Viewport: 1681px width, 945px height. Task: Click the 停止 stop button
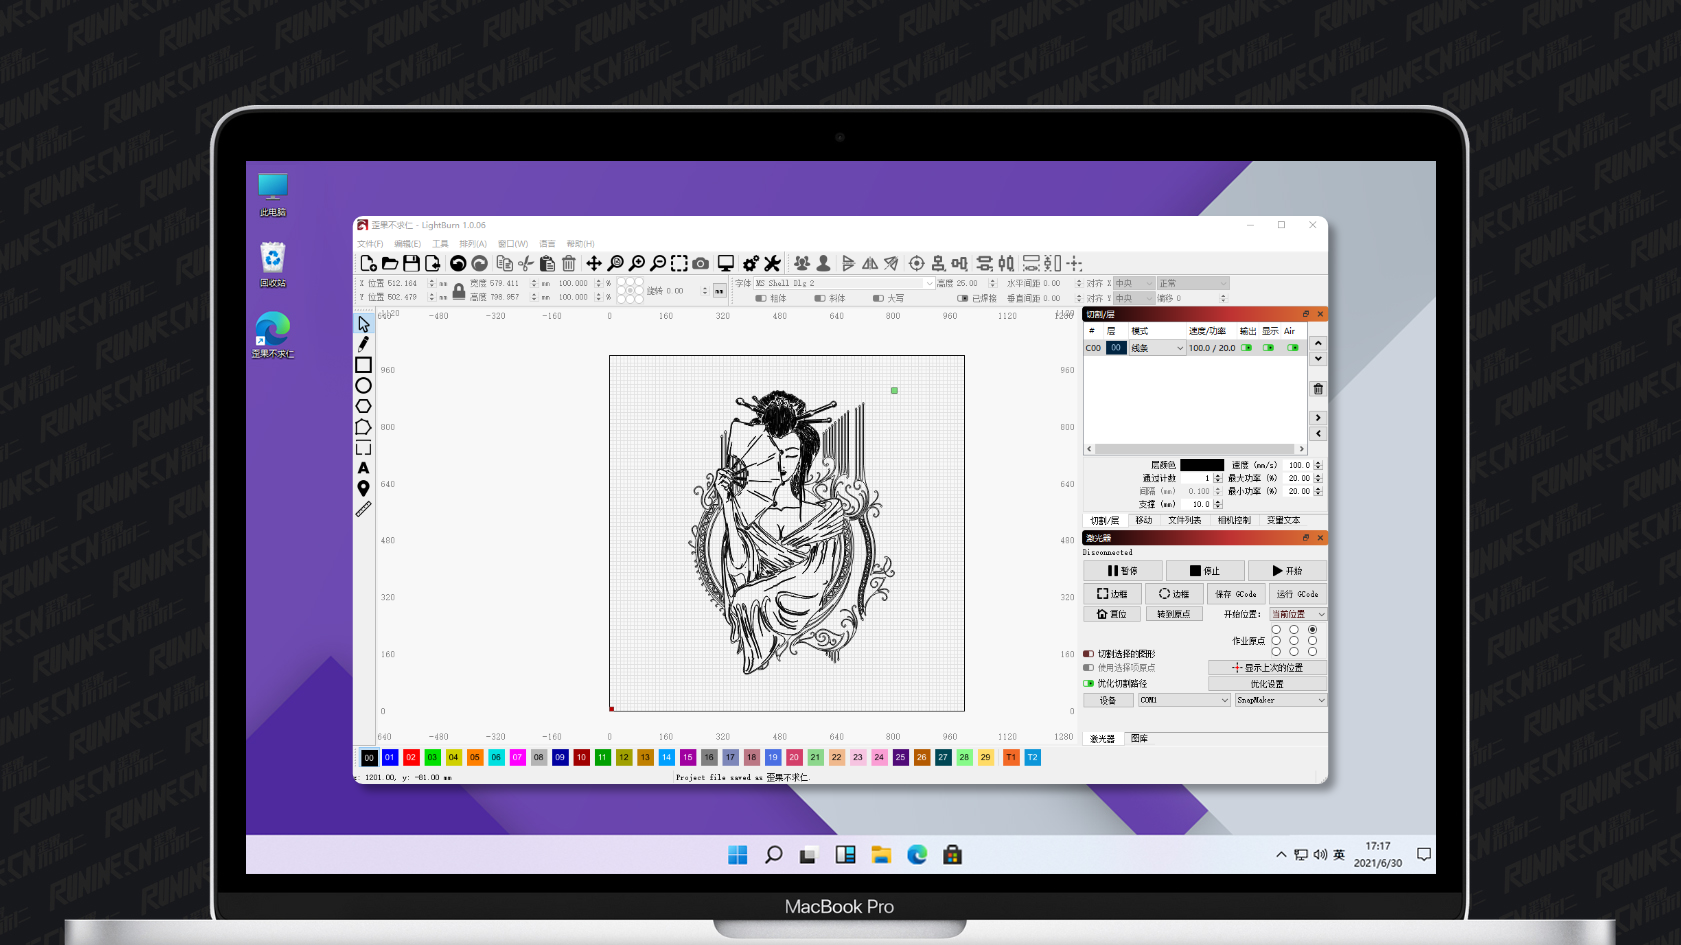coord(1205,570)
